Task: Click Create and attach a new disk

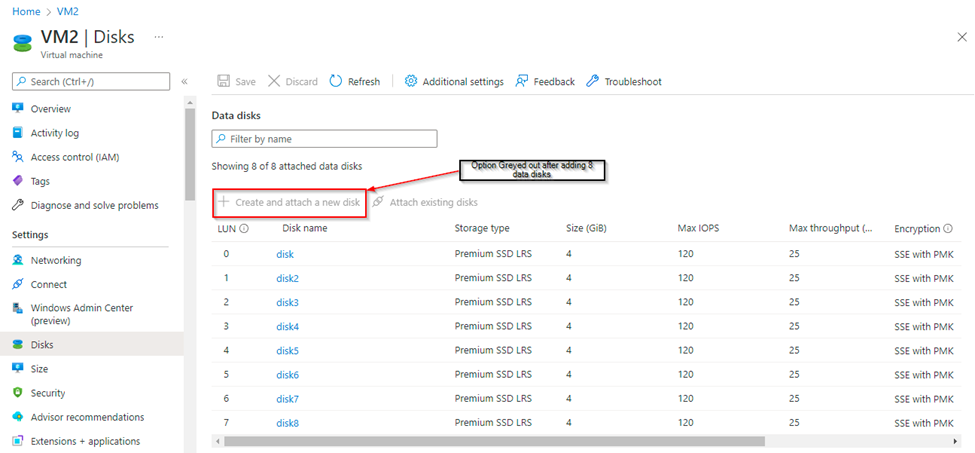Action: [289, 203]
